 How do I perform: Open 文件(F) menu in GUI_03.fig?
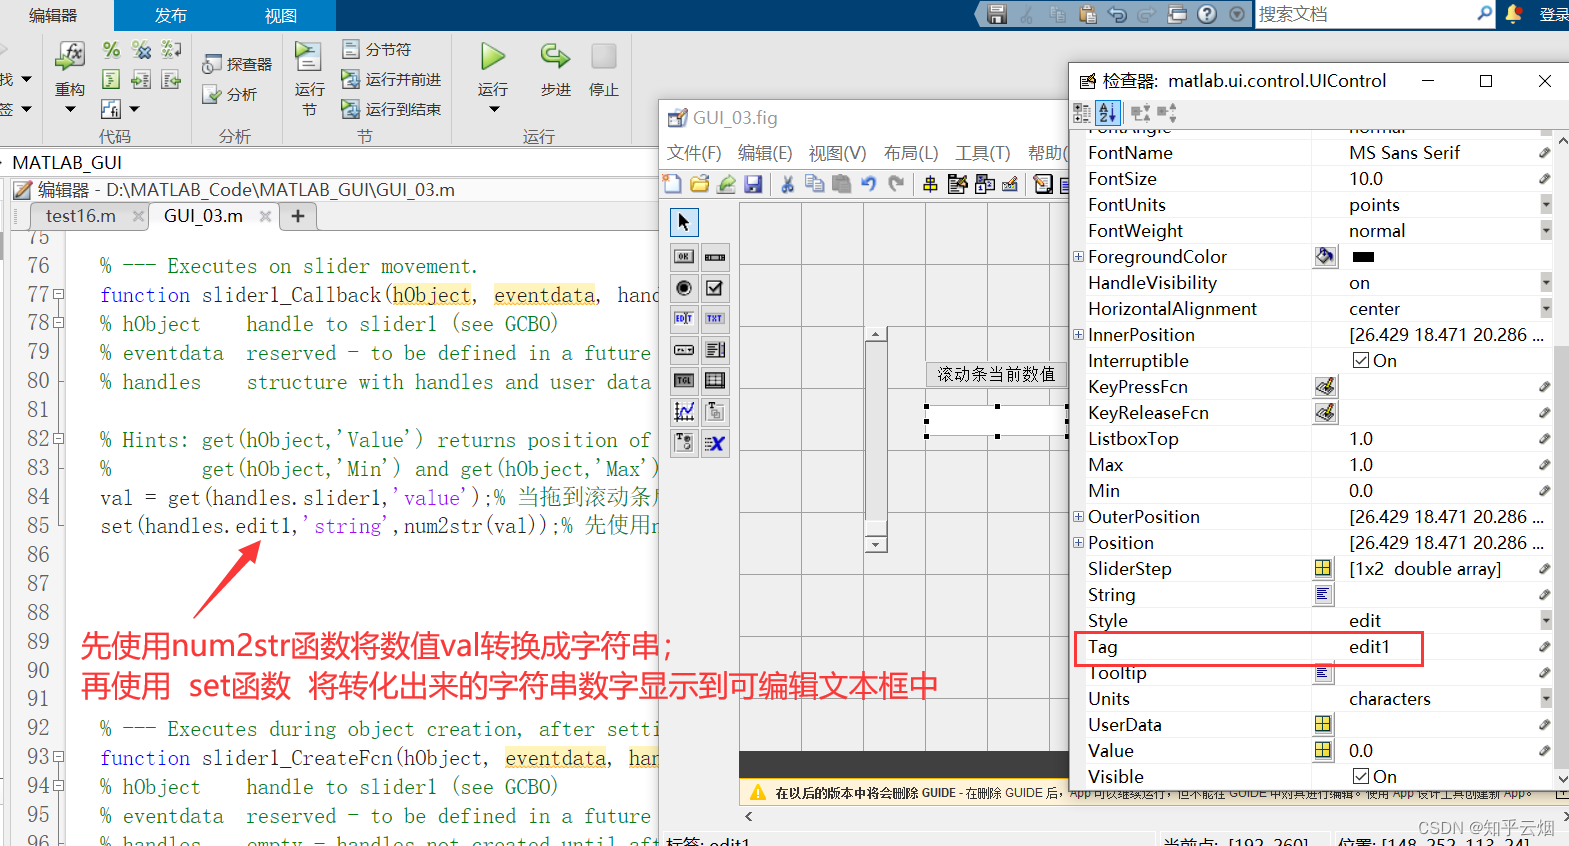694,153
